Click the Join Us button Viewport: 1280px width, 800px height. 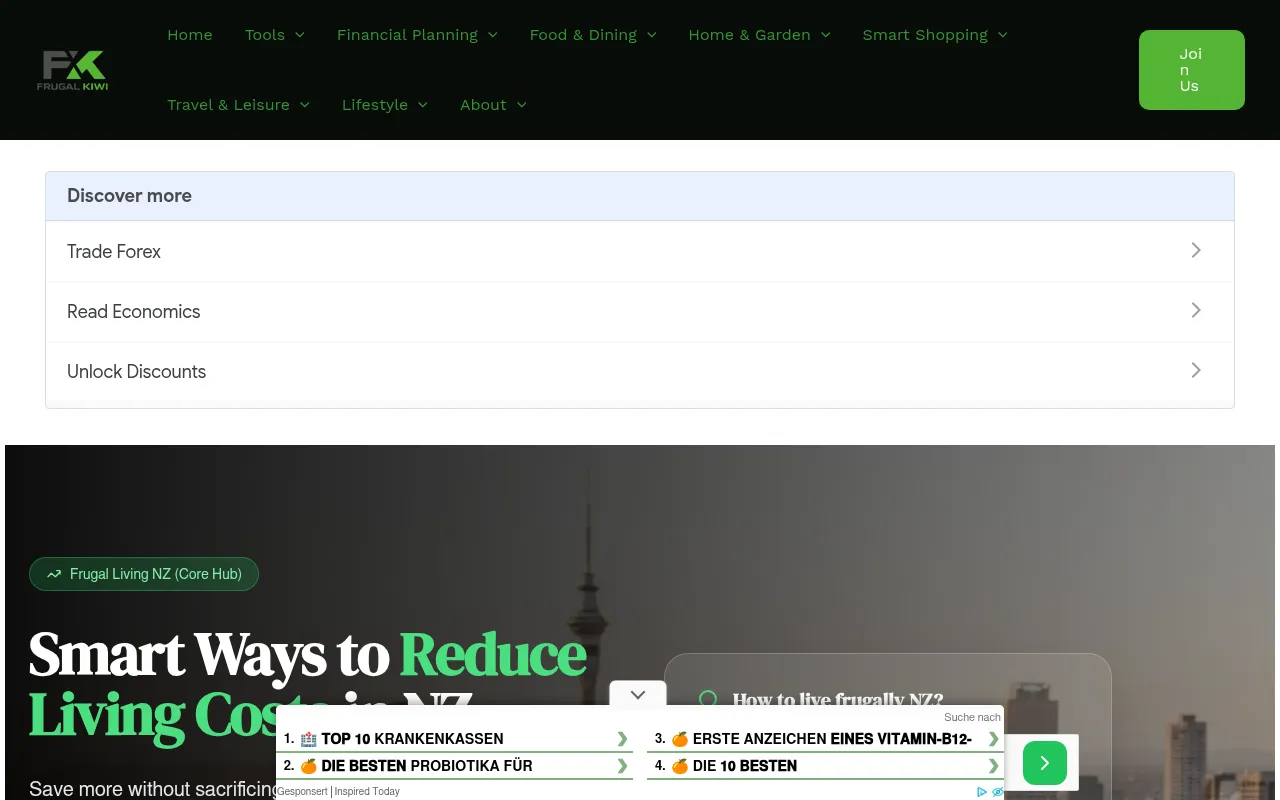pos(1192,70)
